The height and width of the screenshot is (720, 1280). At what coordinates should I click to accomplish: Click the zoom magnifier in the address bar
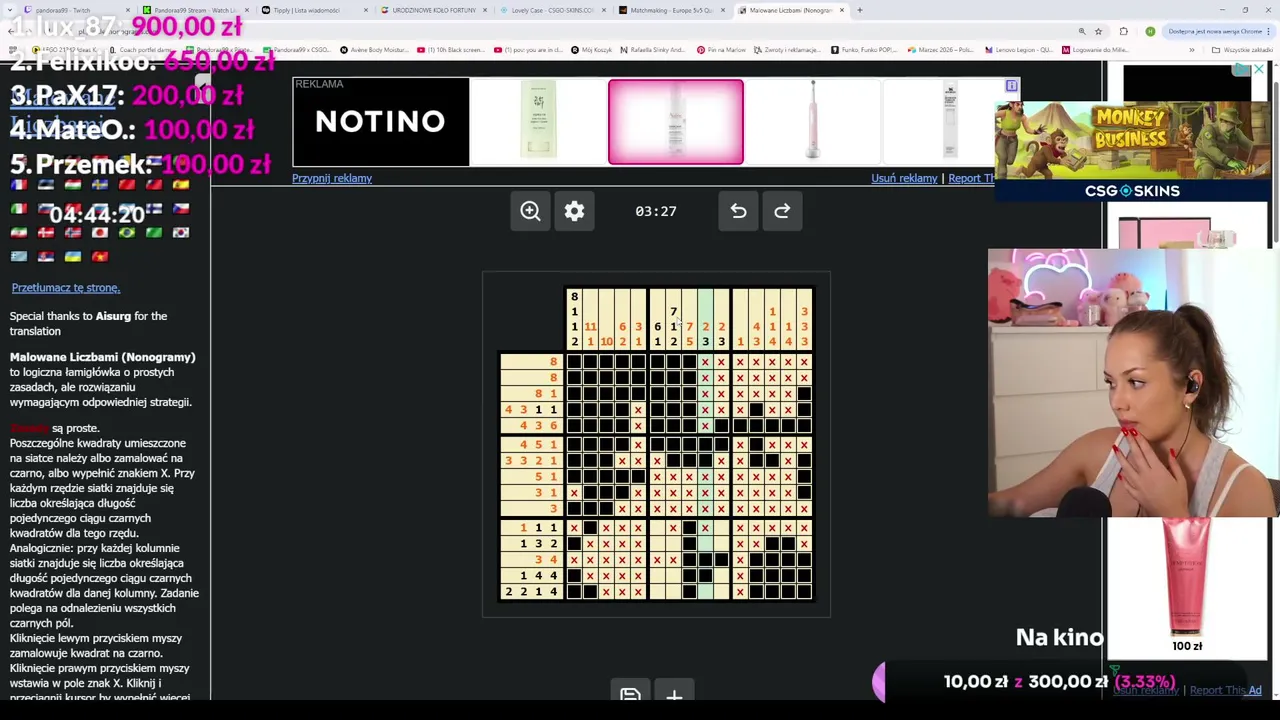(x=1082, y=31)
